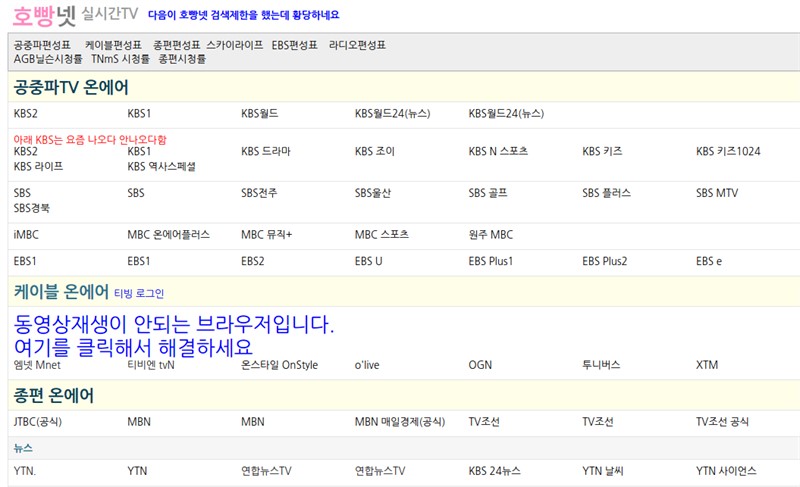Open the SBS울산 regional channel
The height and width of the screenshot is (487, 800).
click(372, 193)
